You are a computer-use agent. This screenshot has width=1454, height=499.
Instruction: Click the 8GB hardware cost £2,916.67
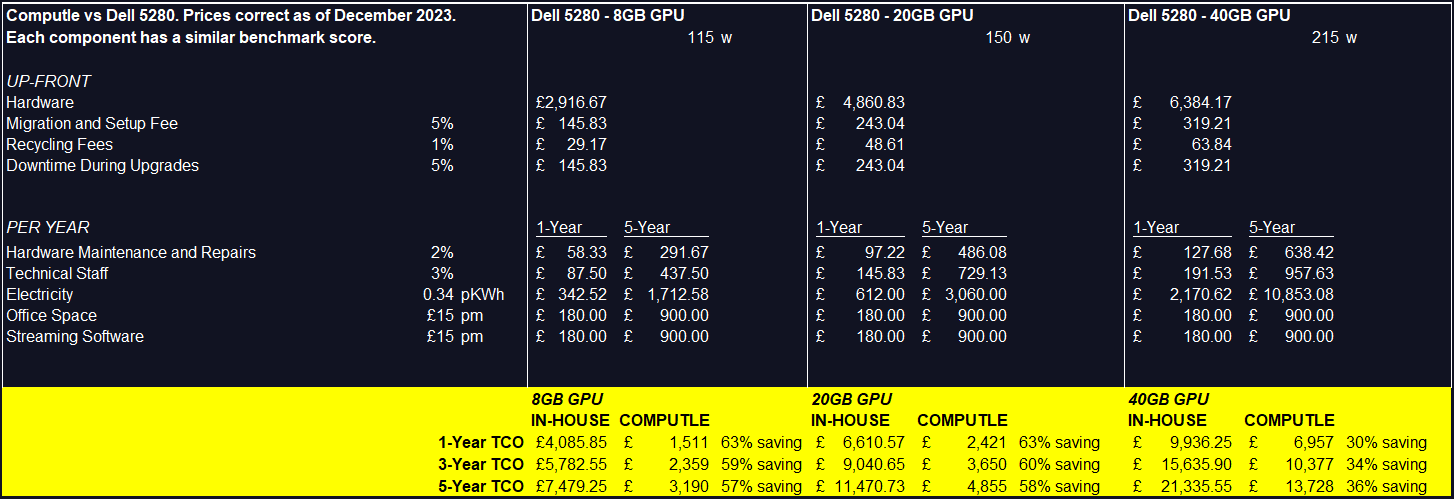[x=571, y=102]
